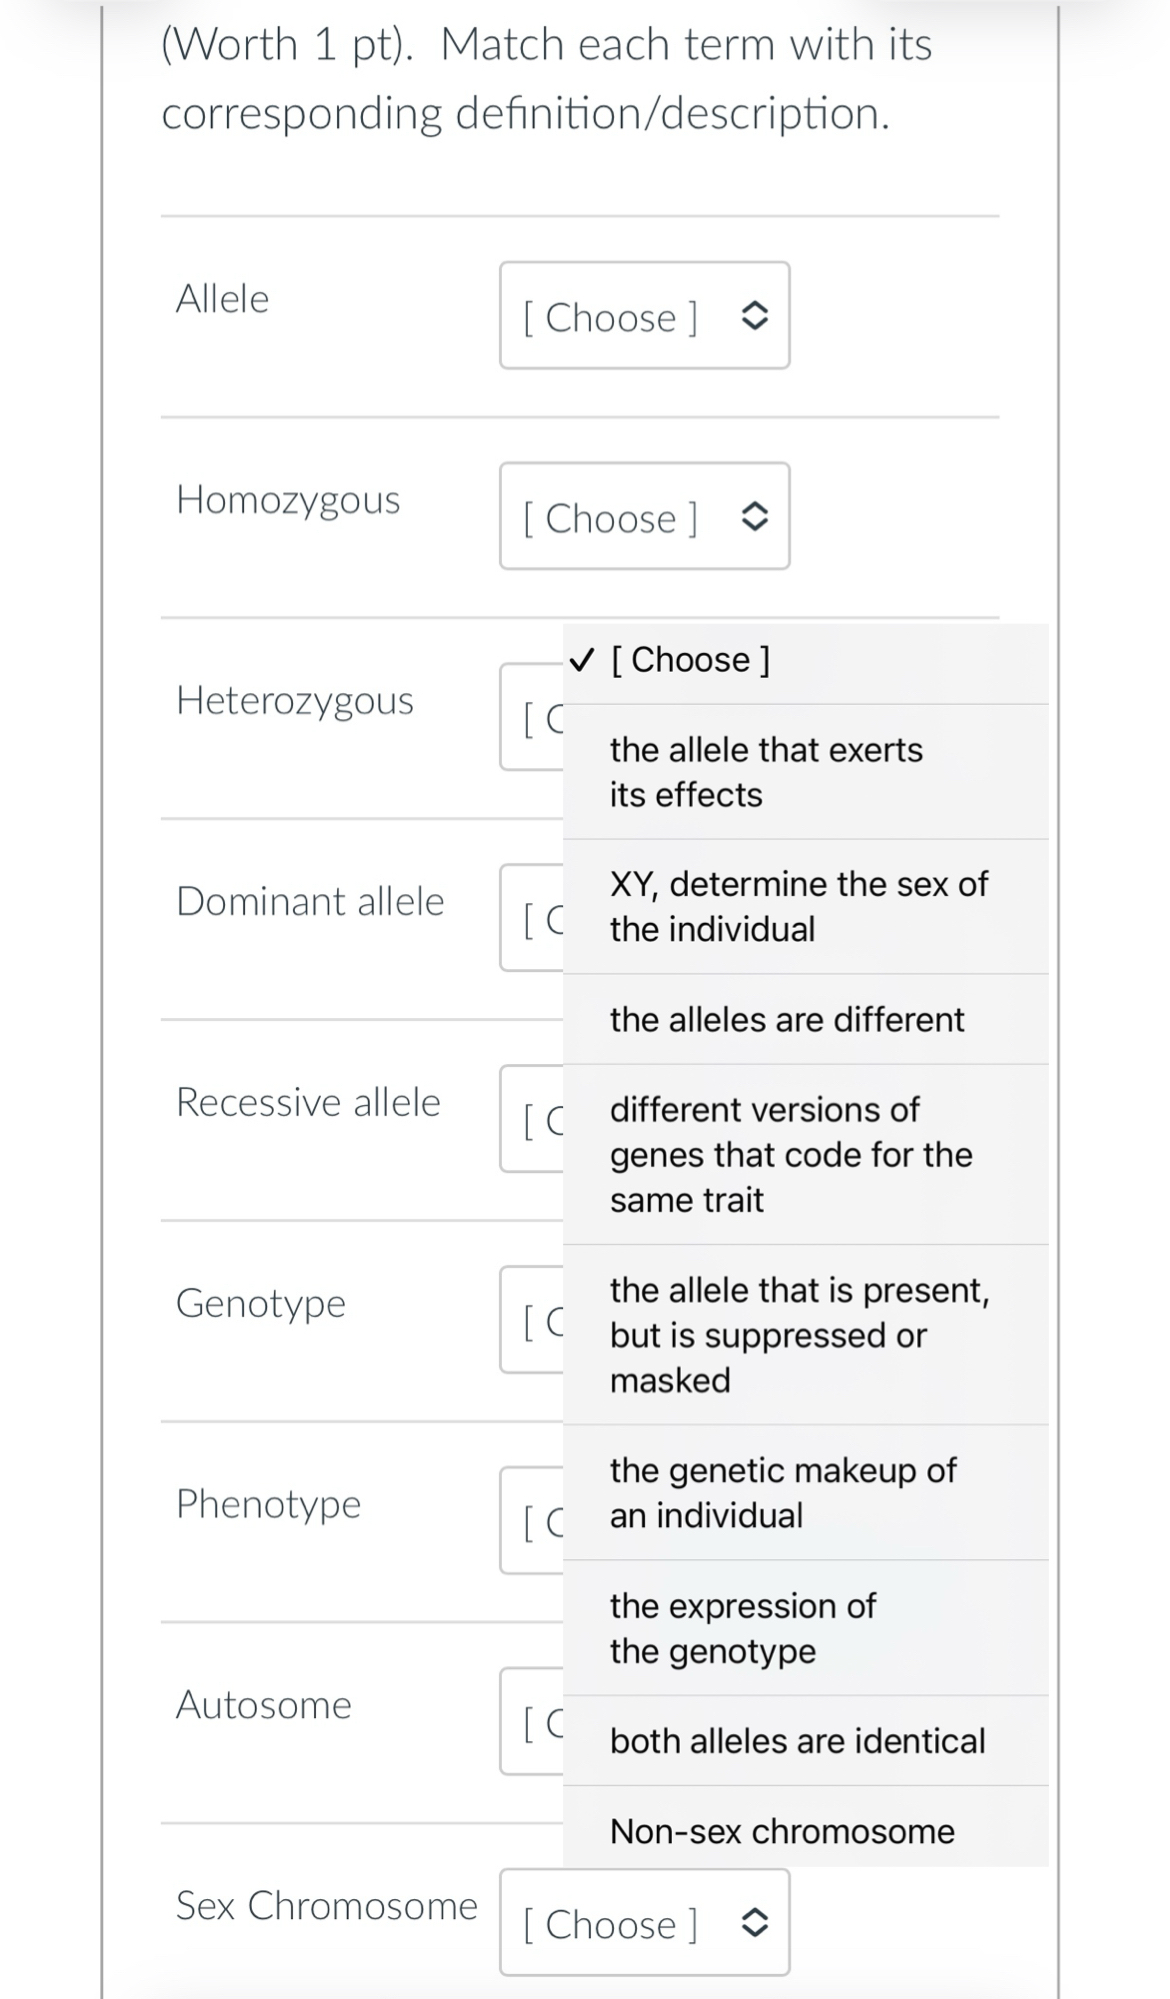Image resolution: width=1170 pixels, height=1999 pixels.
Task: Select 'both alleles are identical' option
Action: [x=796, y=1740]
